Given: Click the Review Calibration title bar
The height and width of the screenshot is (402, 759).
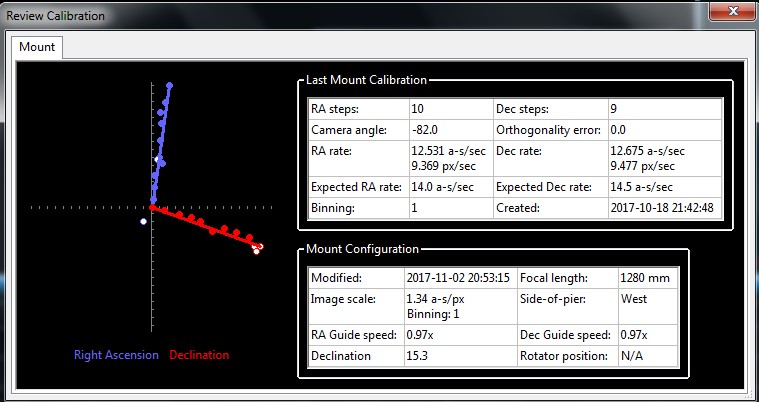Looking at the screenshot, I should coord(300,15).
